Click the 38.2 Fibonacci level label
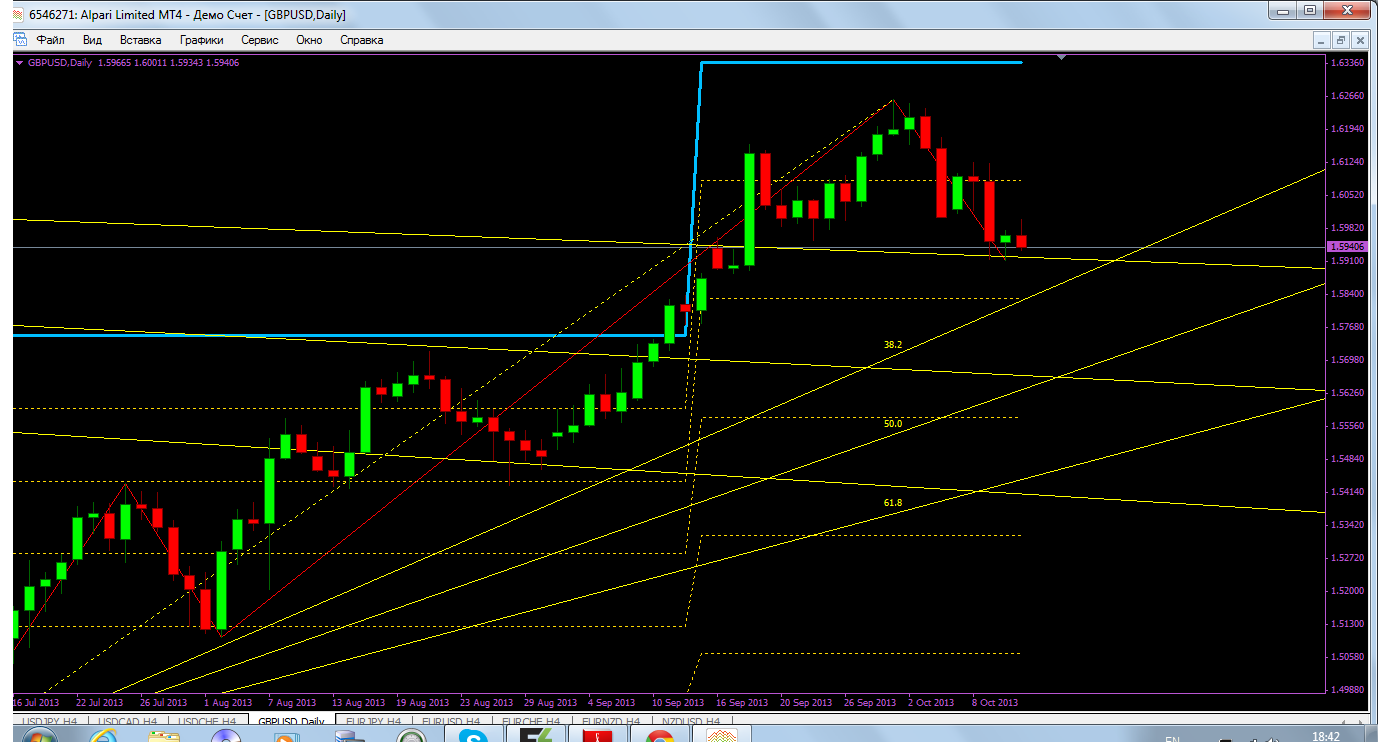1378x742 pixels. 892,345
